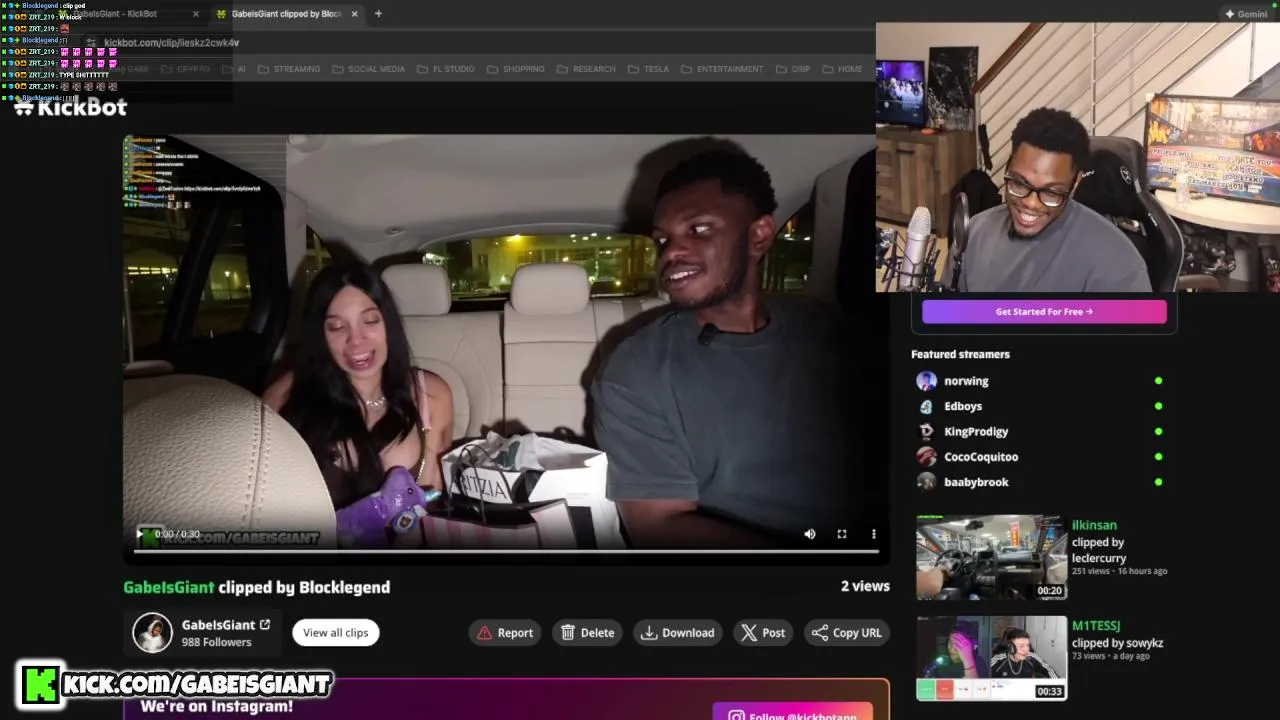The height and width of the screenshot is (720, 1280).
Task: Click GabeIsGiant name in clip title
Action: tap(169, 587)
